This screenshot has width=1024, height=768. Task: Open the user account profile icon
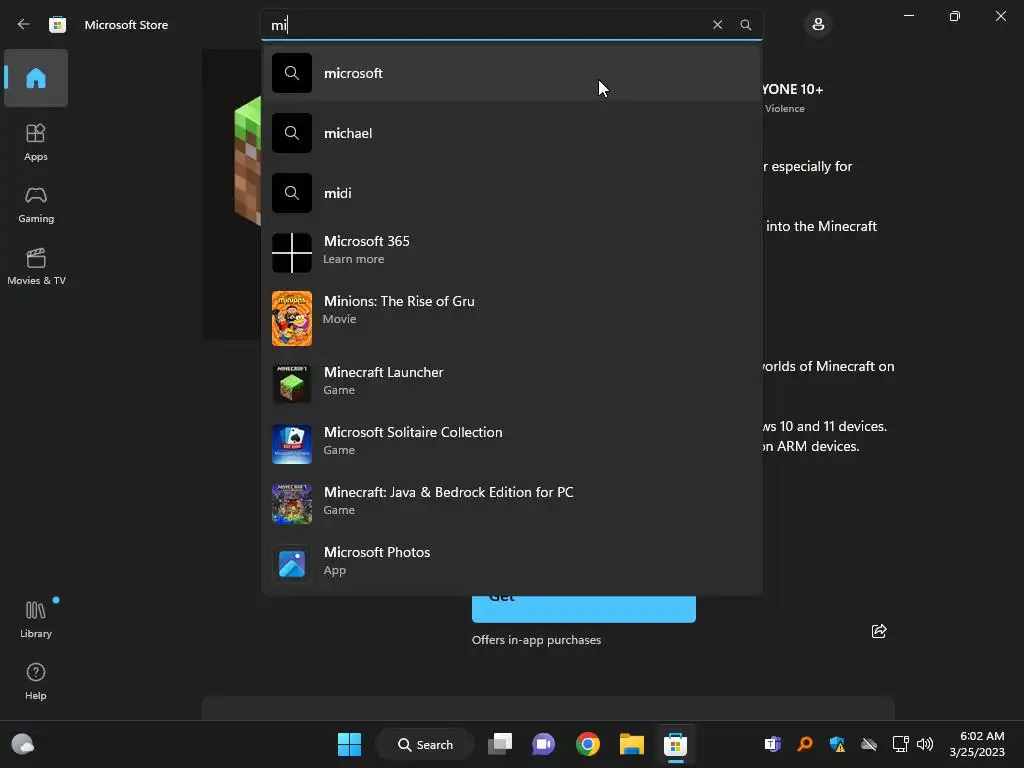818,25
